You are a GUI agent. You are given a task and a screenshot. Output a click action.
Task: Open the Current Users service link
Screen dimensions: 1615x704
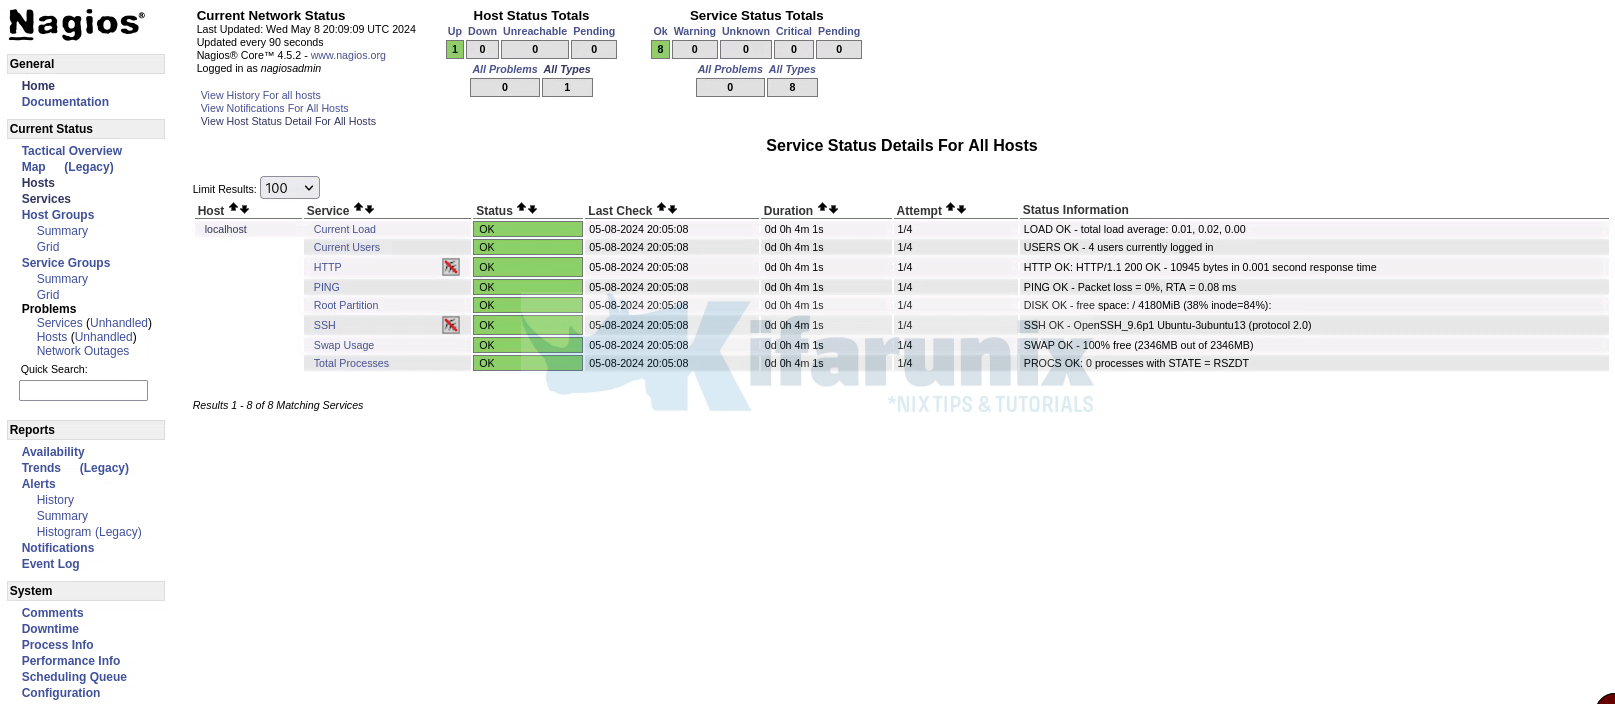point(347,247)
